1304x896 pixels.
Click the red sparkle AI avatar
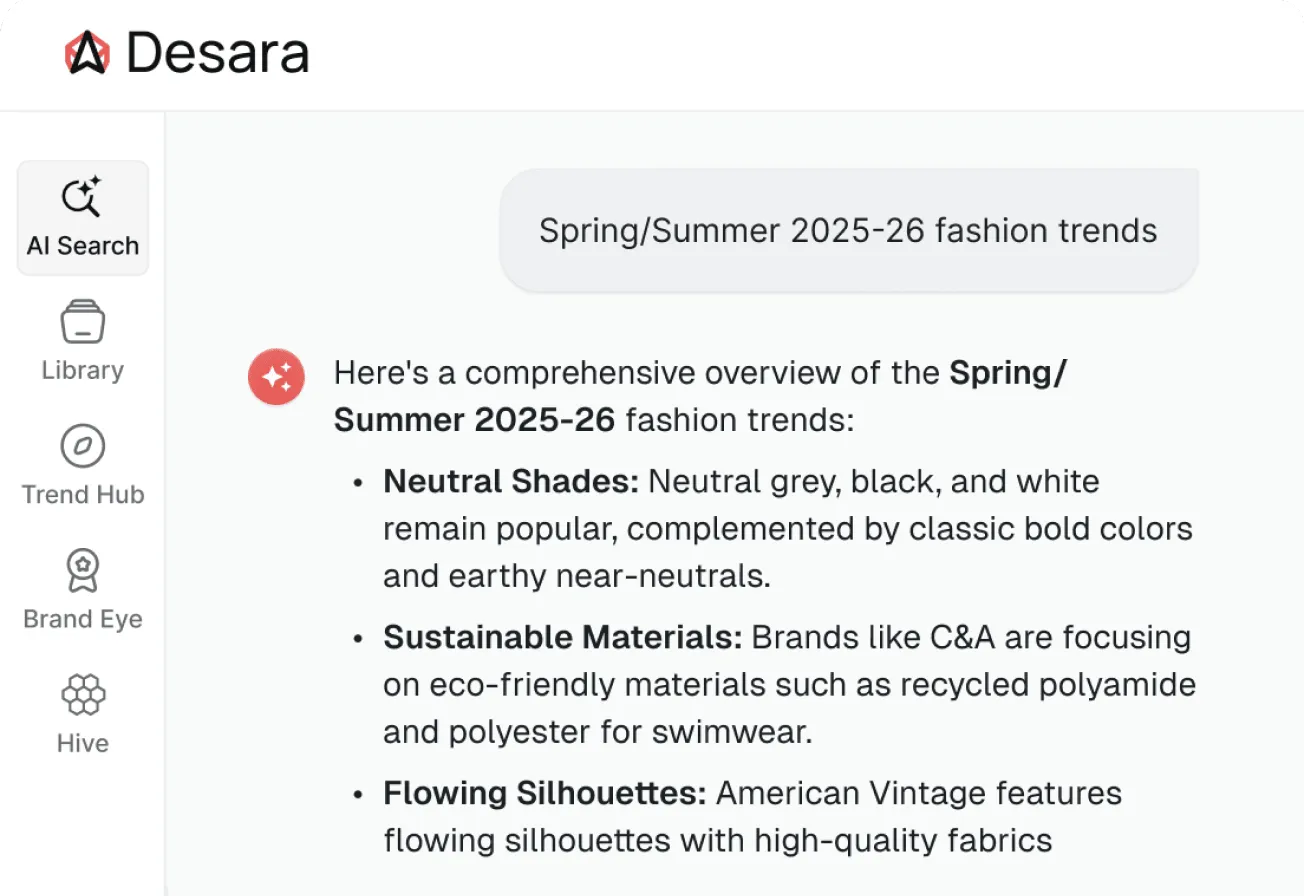click(x=276, y=377)
